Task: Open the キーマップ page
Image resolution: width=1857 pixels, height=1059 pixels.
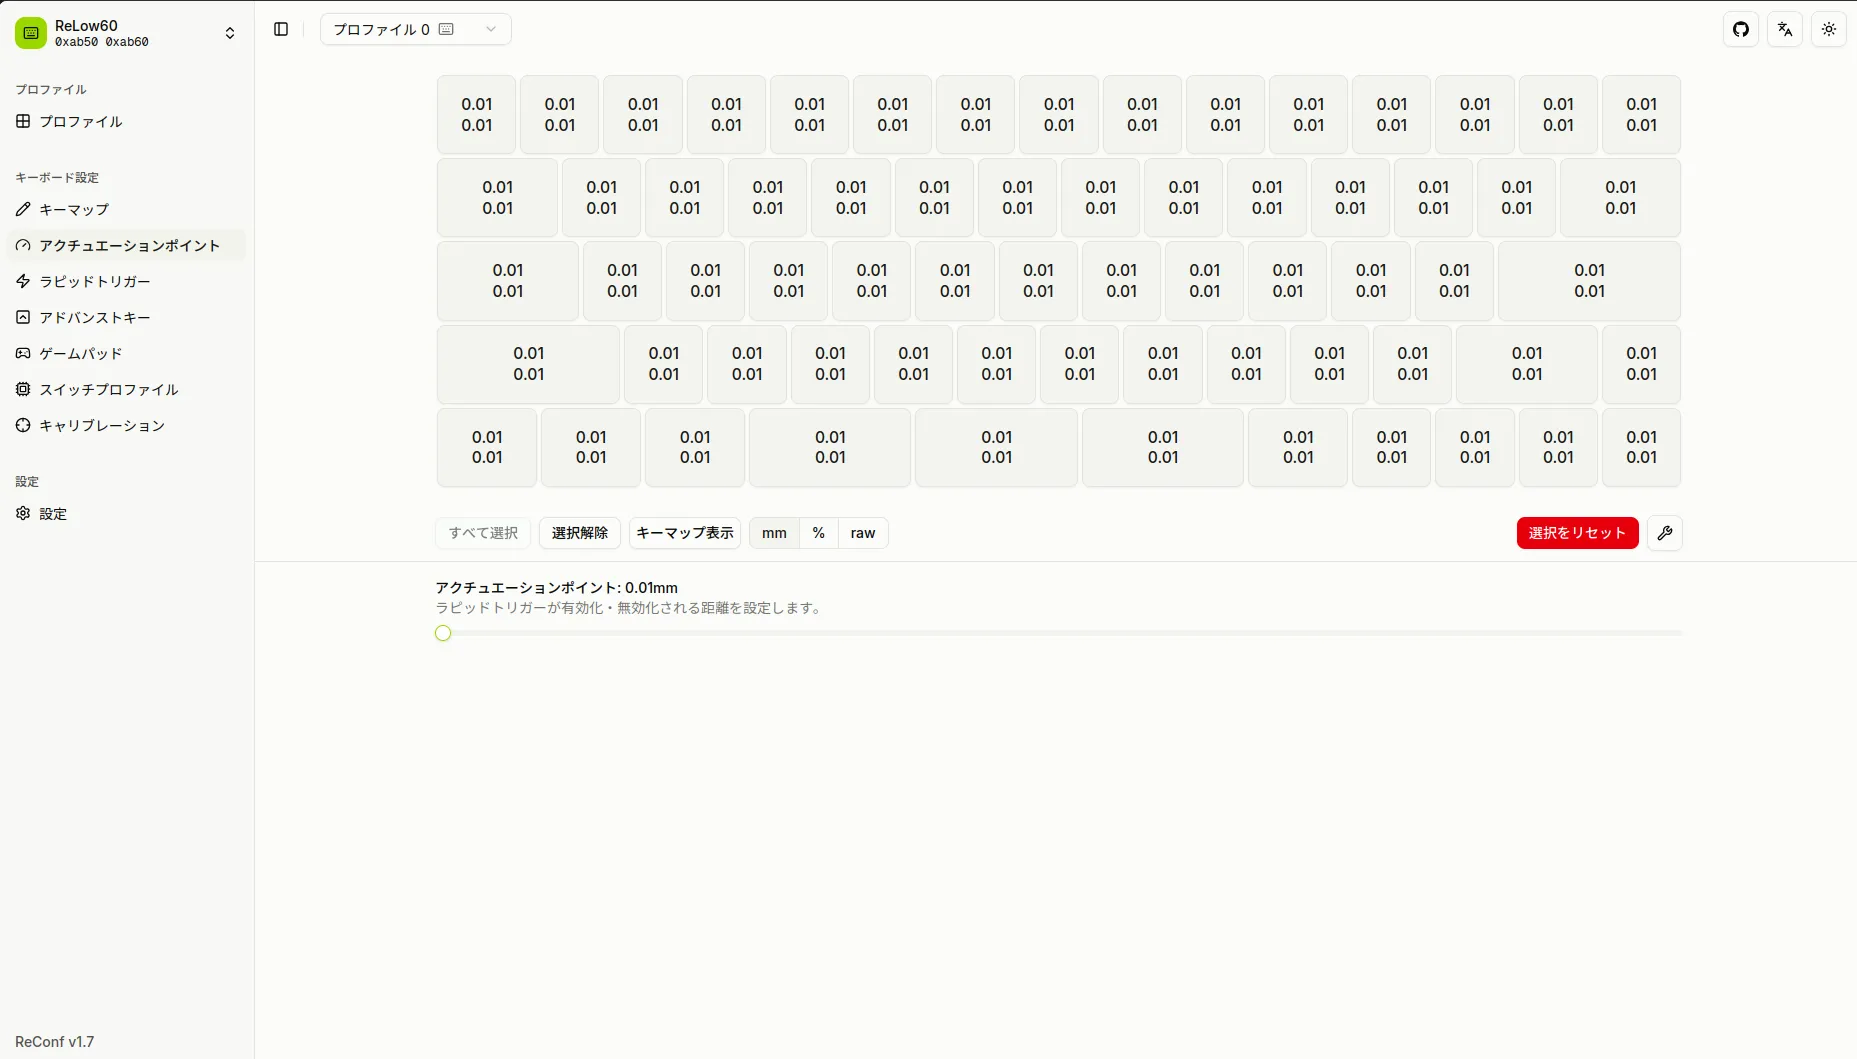Action: coord(127,209)
